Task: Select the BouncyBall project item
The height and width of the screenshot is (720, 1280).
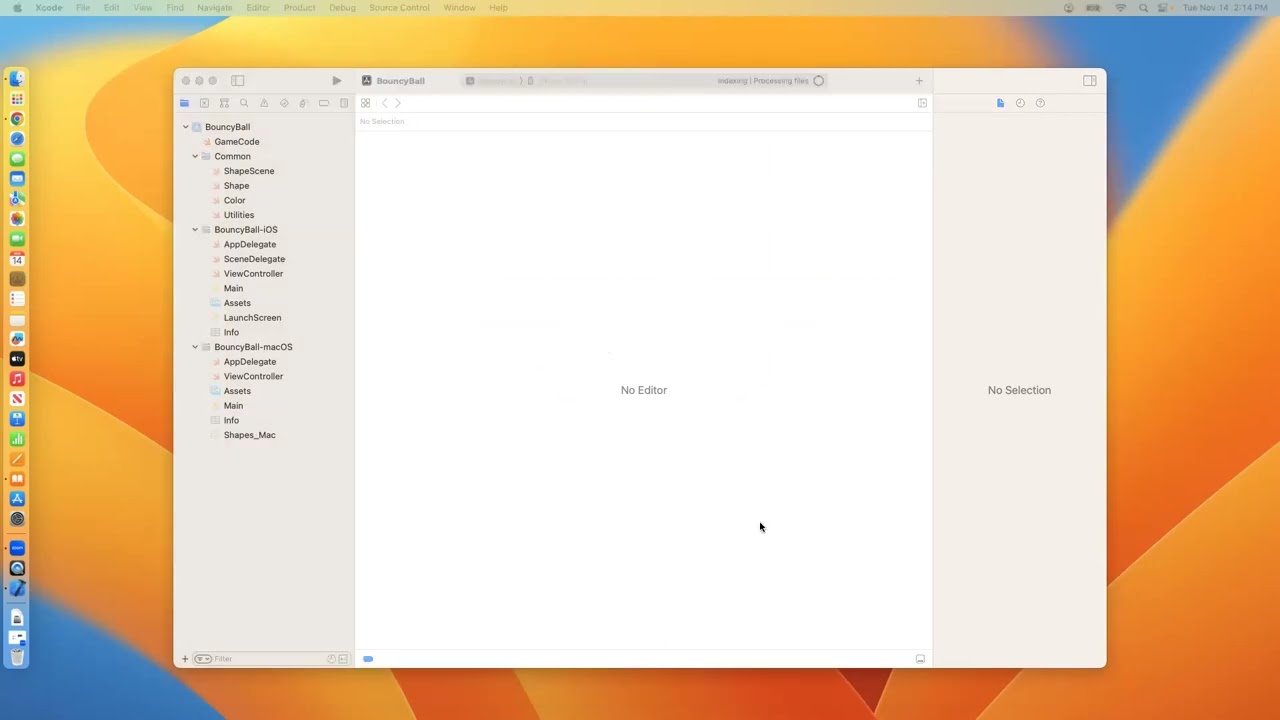Action: [x=227, y=127]
